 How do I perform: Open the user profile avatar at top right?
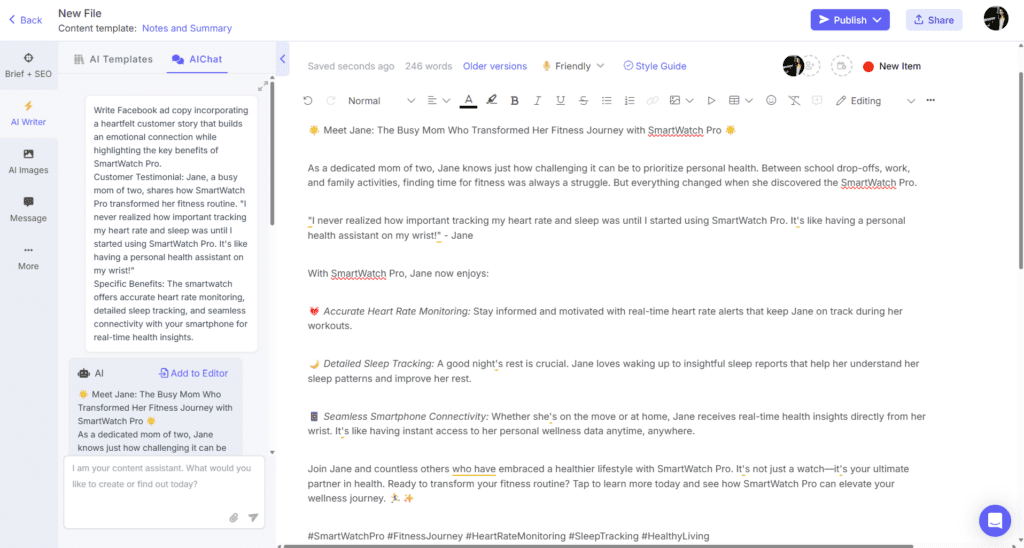[996, 18]
